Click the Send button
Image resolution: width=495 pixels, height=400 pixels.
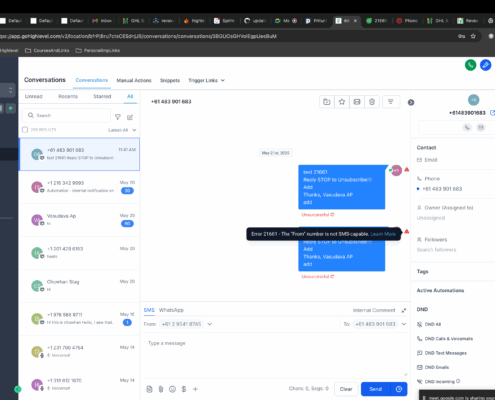coord(376,389)
